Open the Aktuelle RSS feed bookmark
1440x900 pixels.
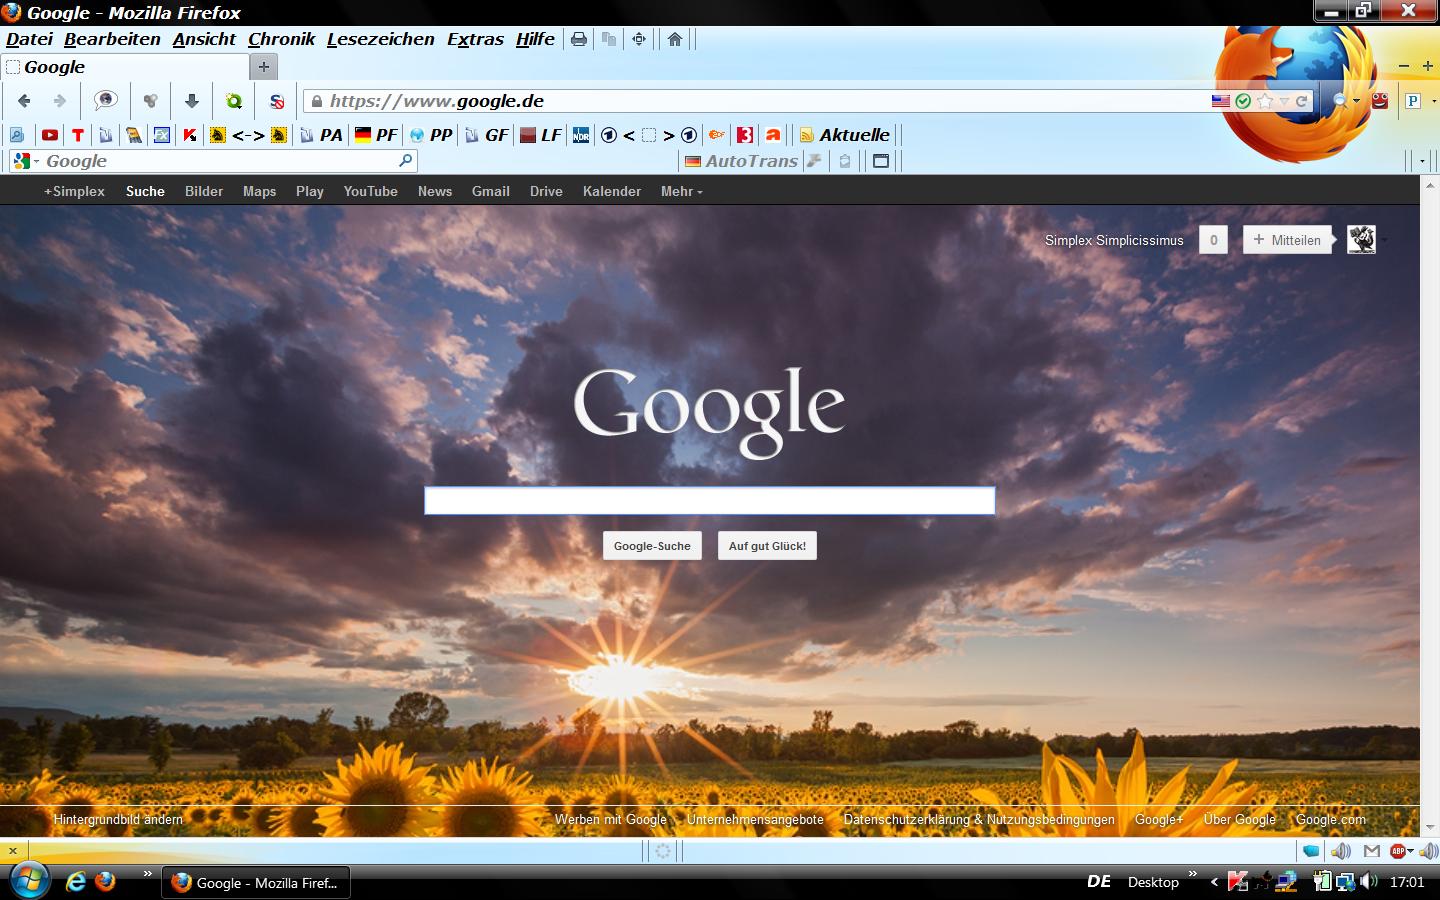845,135
